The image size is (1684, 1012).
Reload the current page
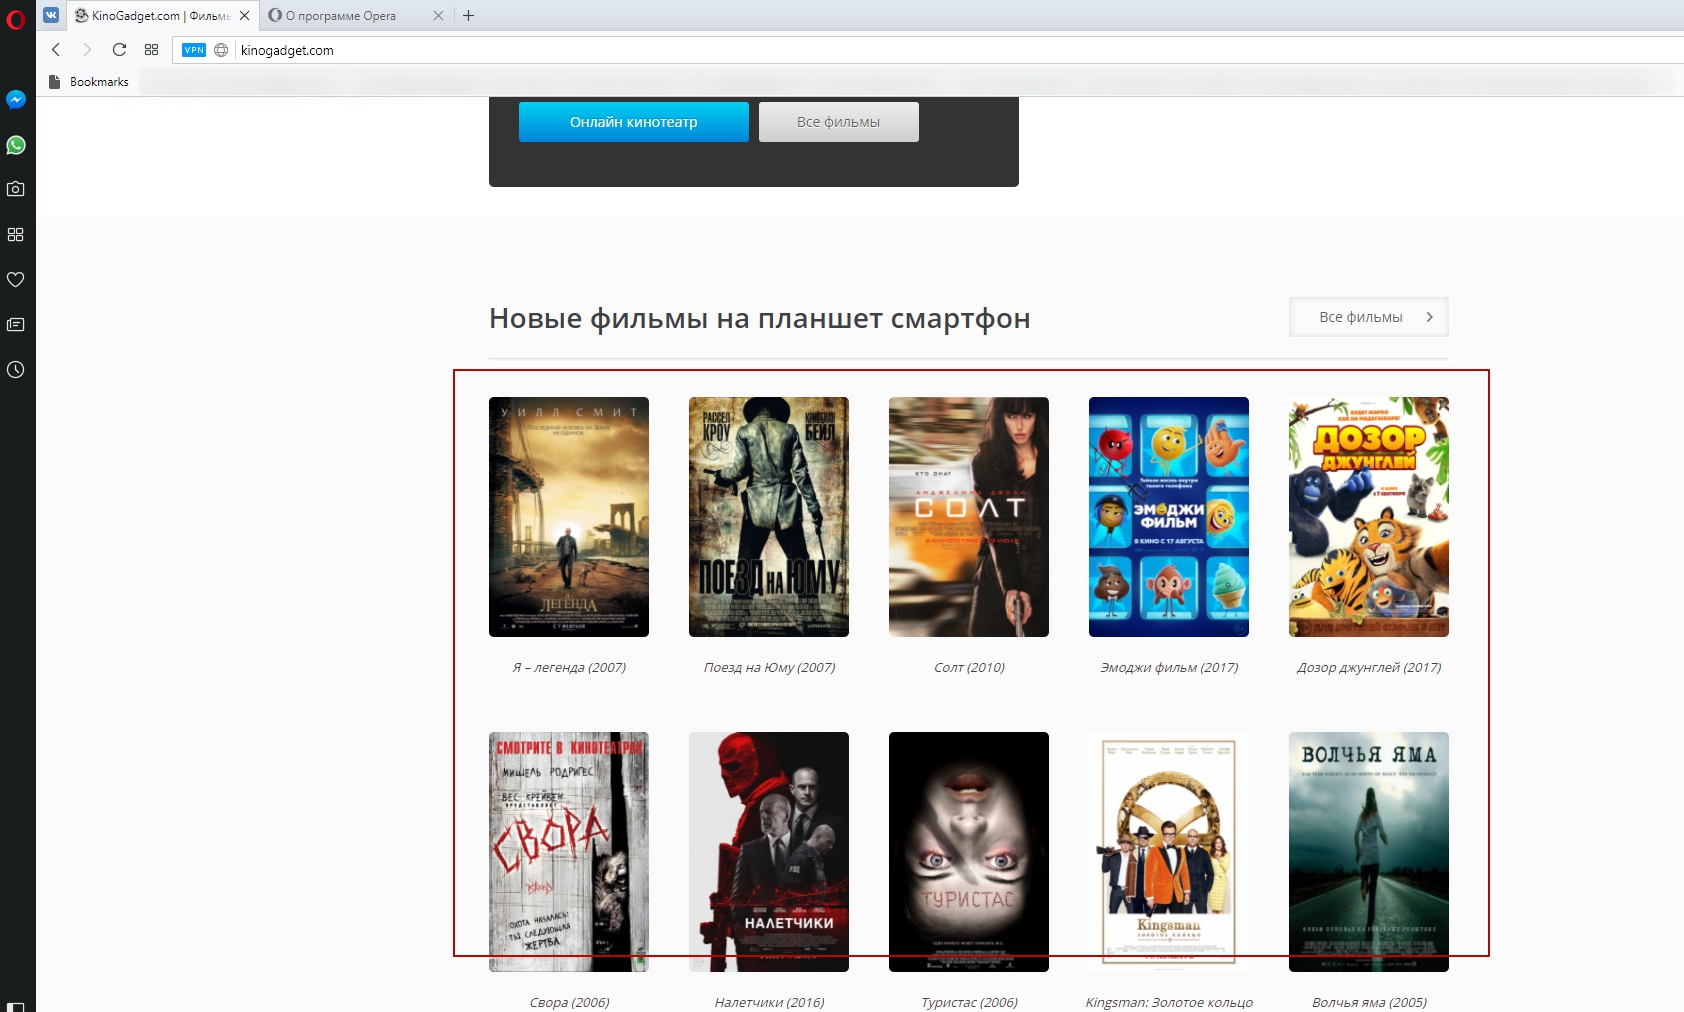coord(119,49)
